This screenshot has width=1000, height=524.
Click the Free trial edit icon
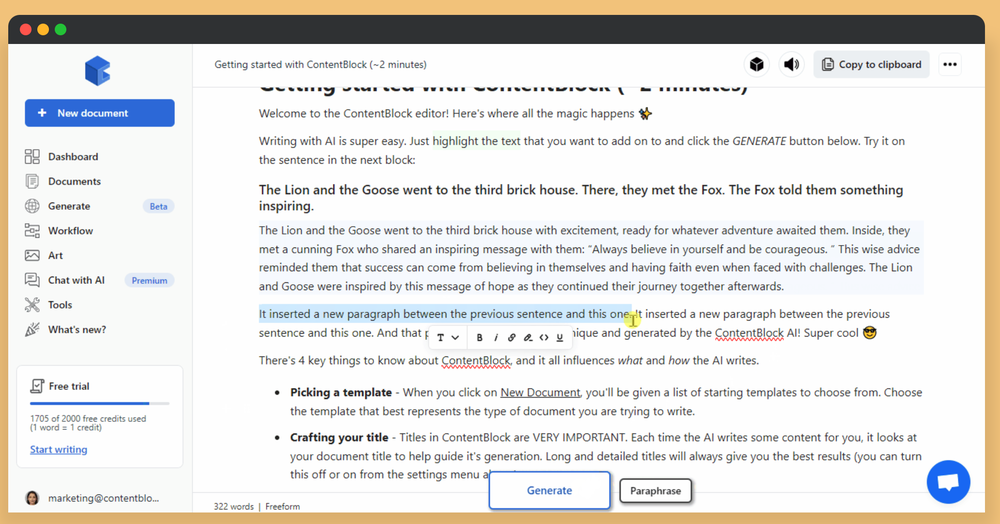[x=37, y=386]
